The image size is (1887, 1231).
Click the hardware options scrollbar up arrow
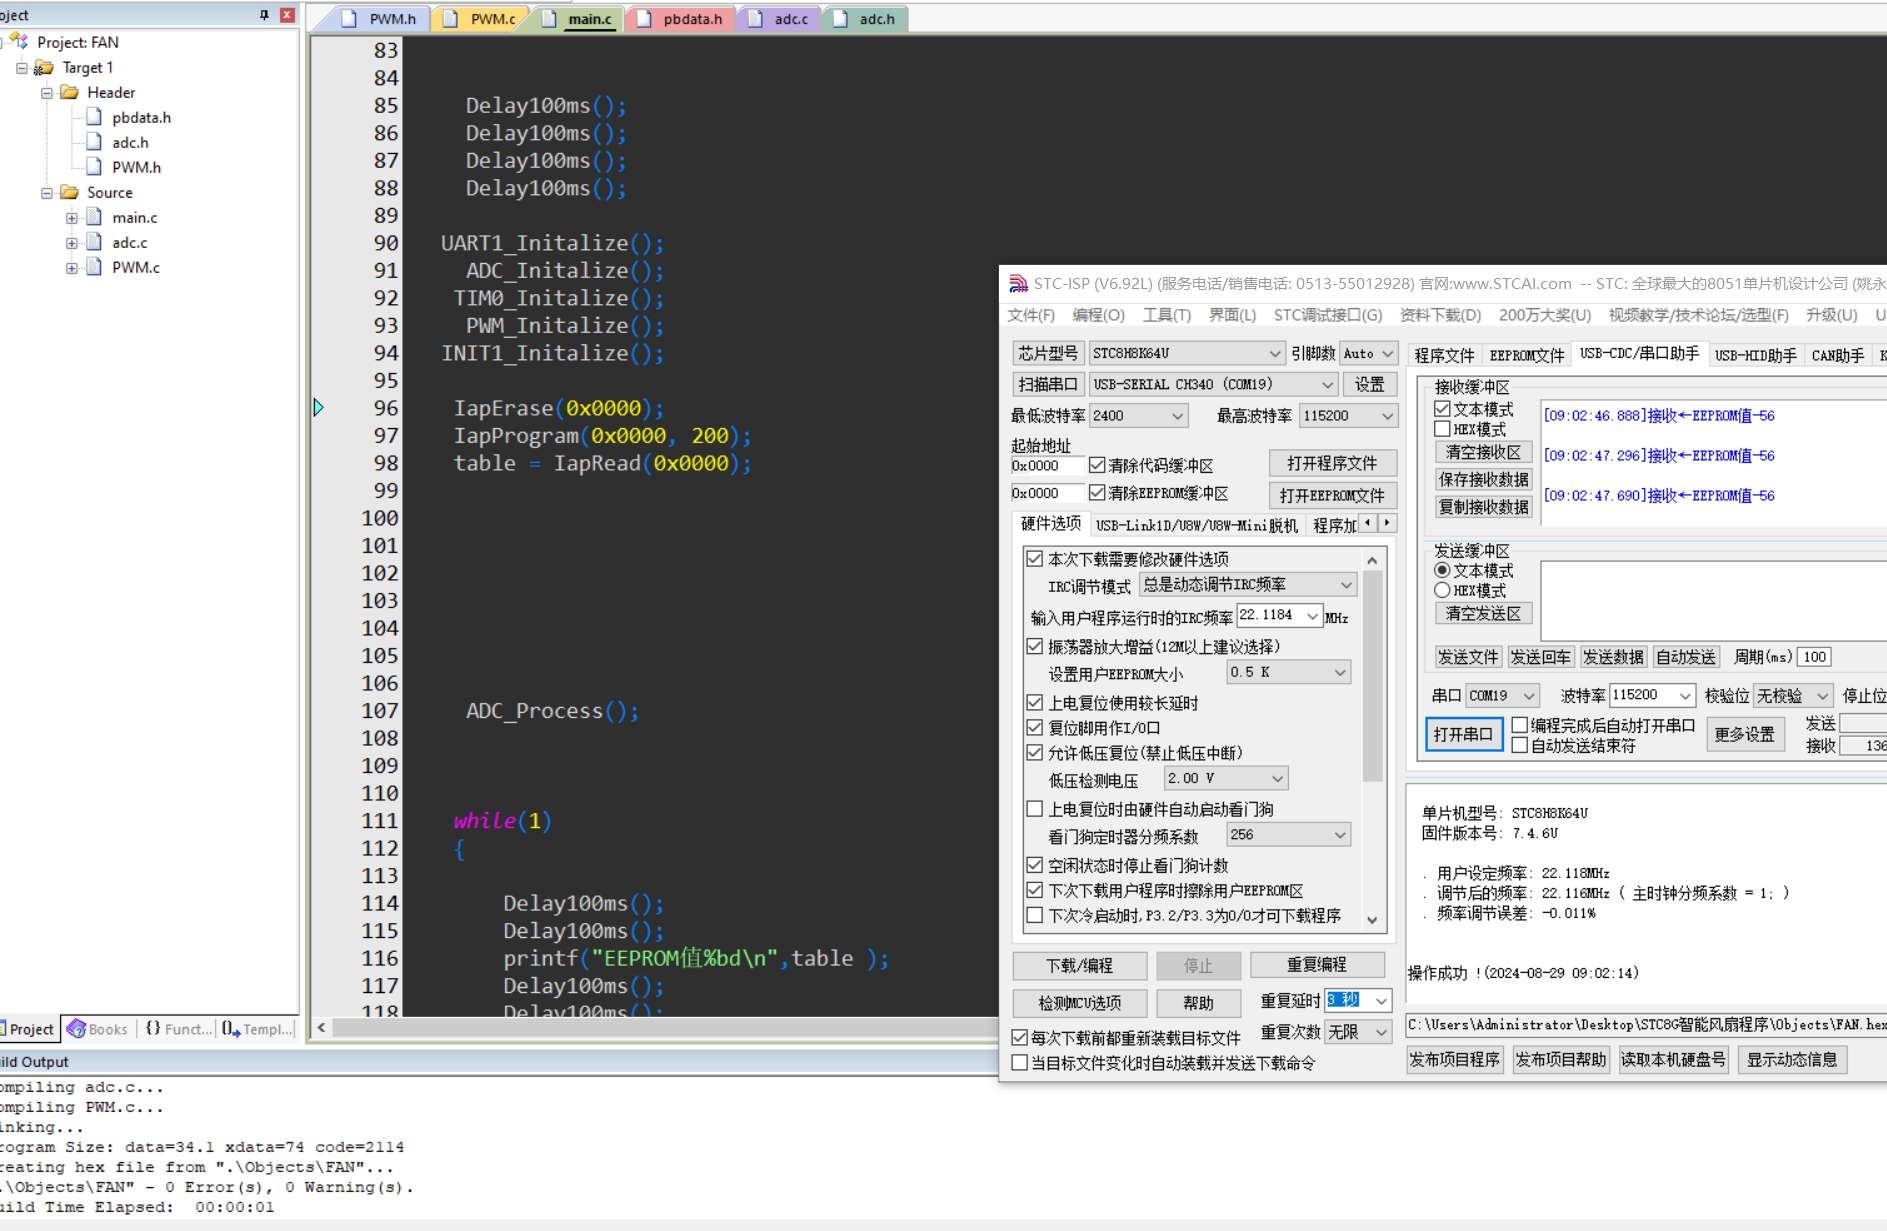point(1373,560)
